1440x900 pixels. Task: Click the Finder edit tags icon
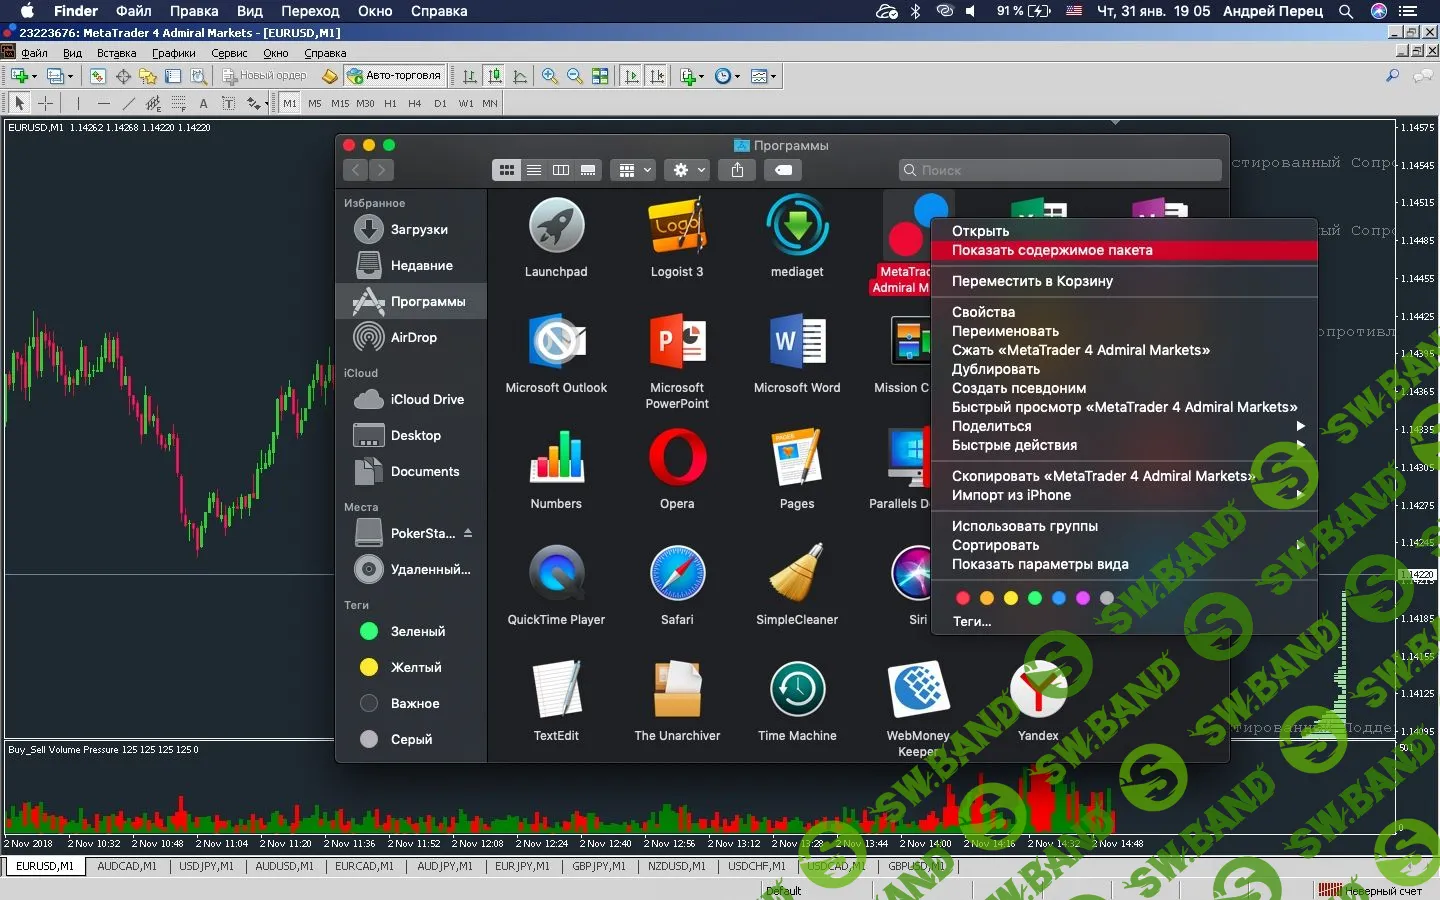pos(784,170)
